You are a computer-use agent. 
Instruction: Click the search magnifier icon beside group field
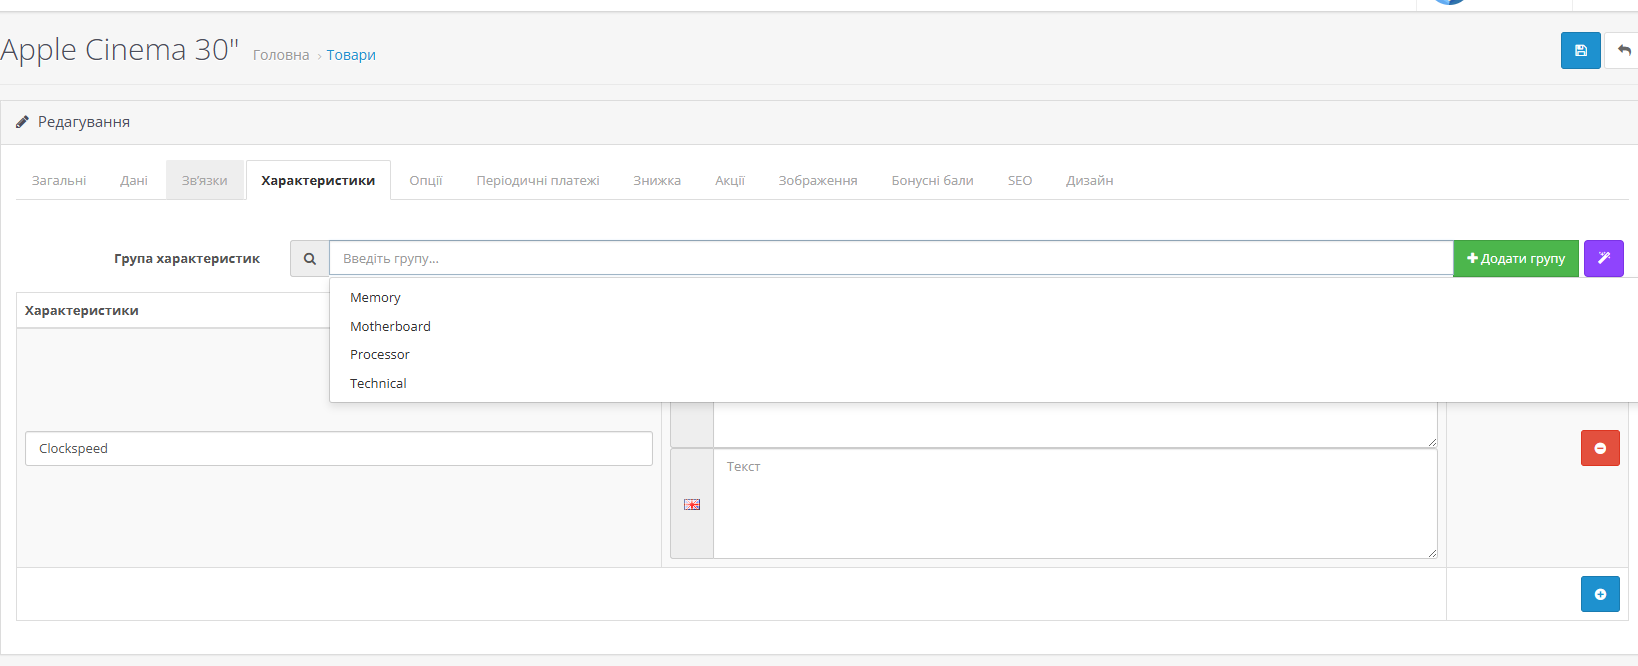(x=310, y=258)
